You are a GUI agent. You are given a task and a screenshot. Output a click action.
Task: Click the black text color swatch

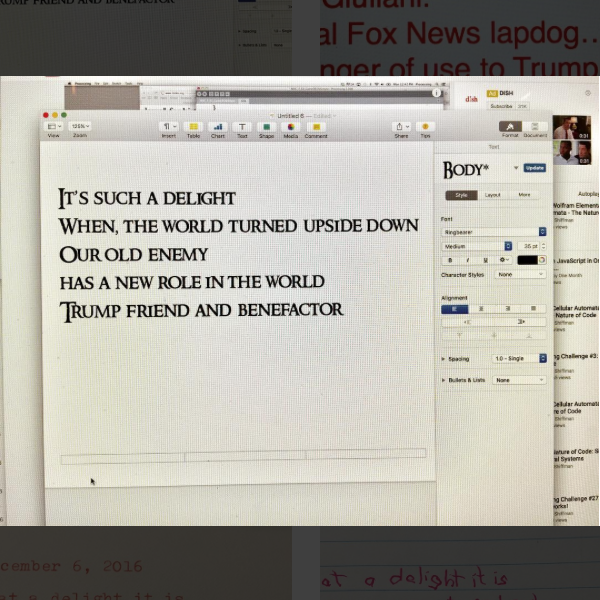click(x=527, y=260)
